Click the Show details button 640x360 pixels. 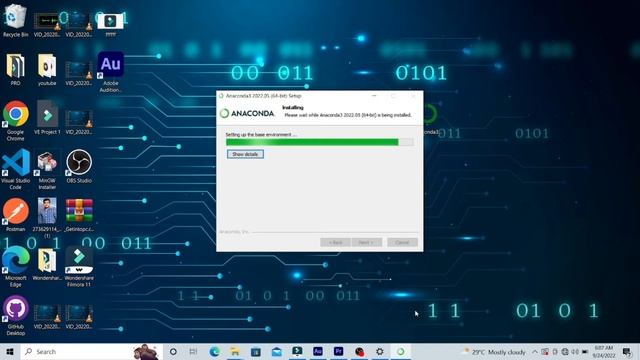245,154
